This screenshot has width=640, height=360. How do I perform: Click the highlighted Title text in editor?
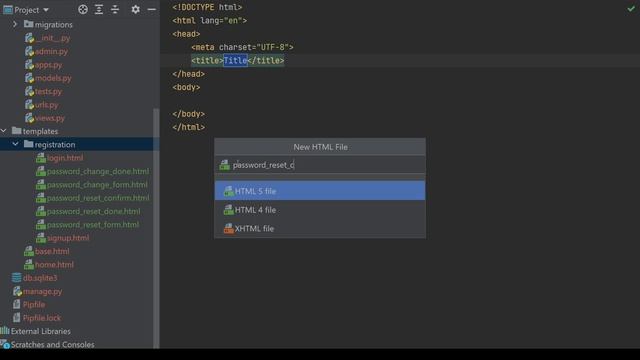235,60
